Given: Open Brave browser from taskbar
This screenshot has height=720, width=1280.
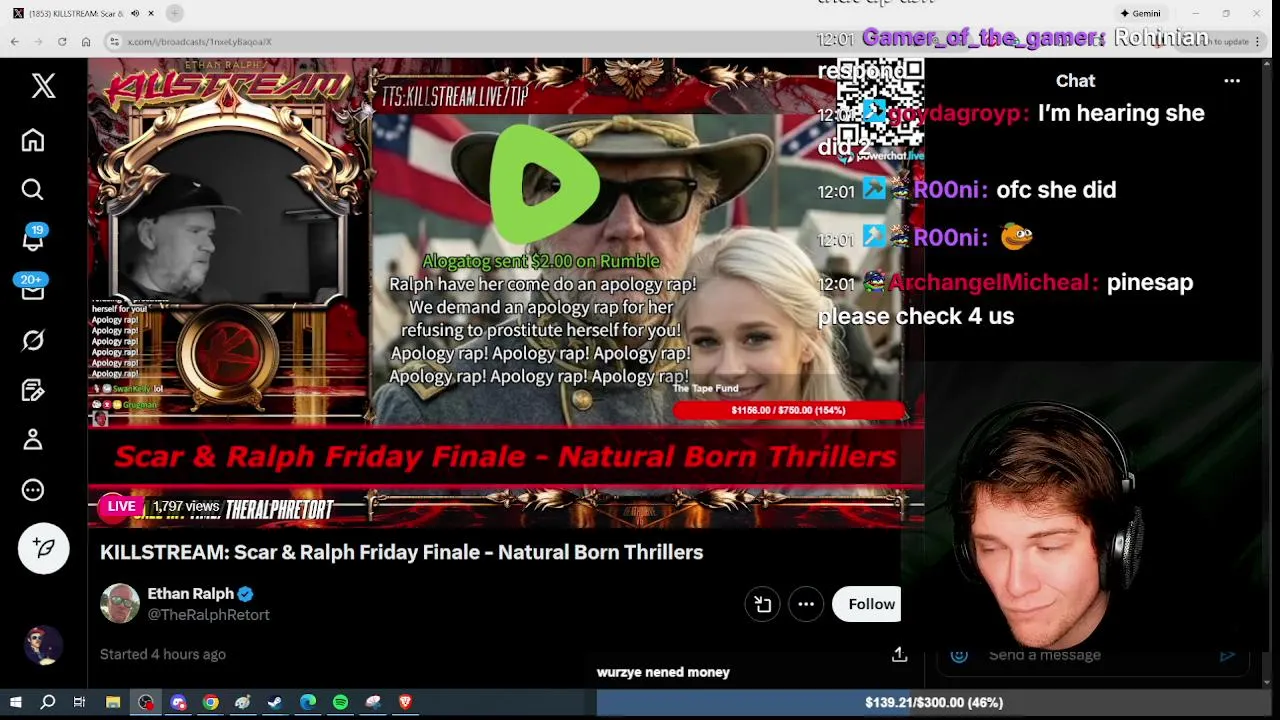Looking at the screenshot, I should coord(405,702).
